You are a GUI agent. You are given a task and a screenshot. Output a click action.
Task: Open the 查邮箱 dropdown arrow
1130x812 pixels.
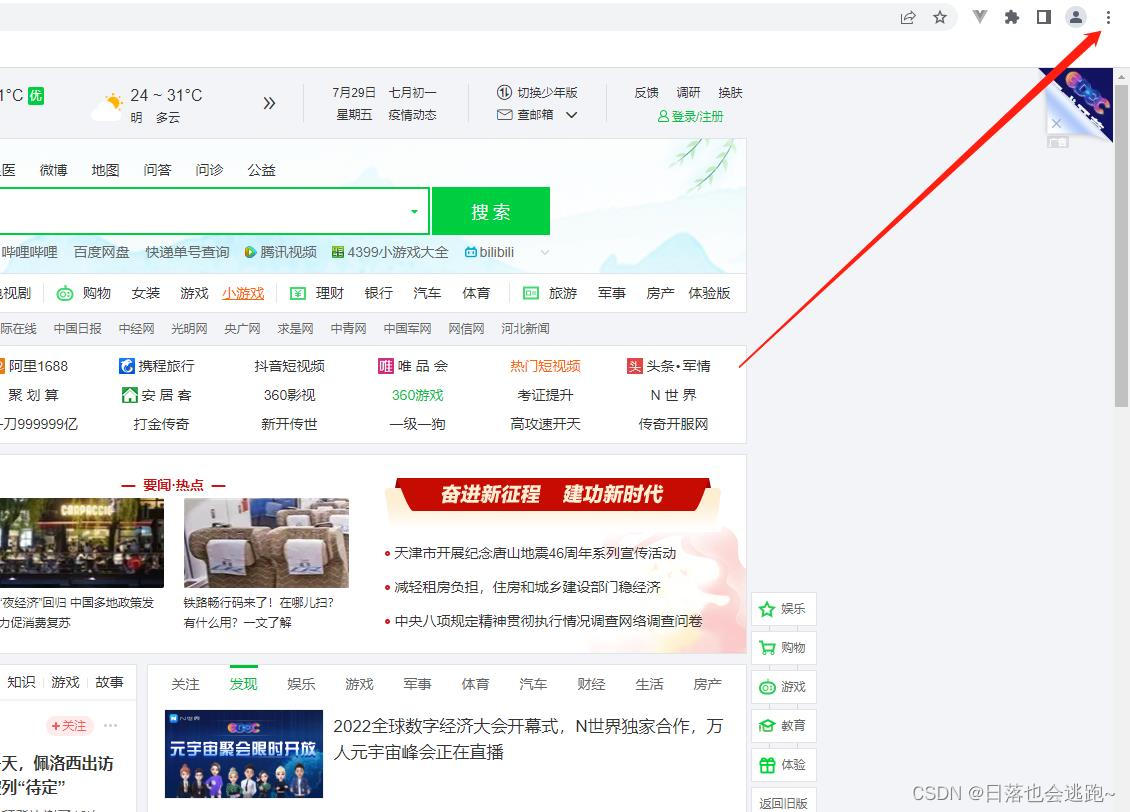click(x=571, y=115)
